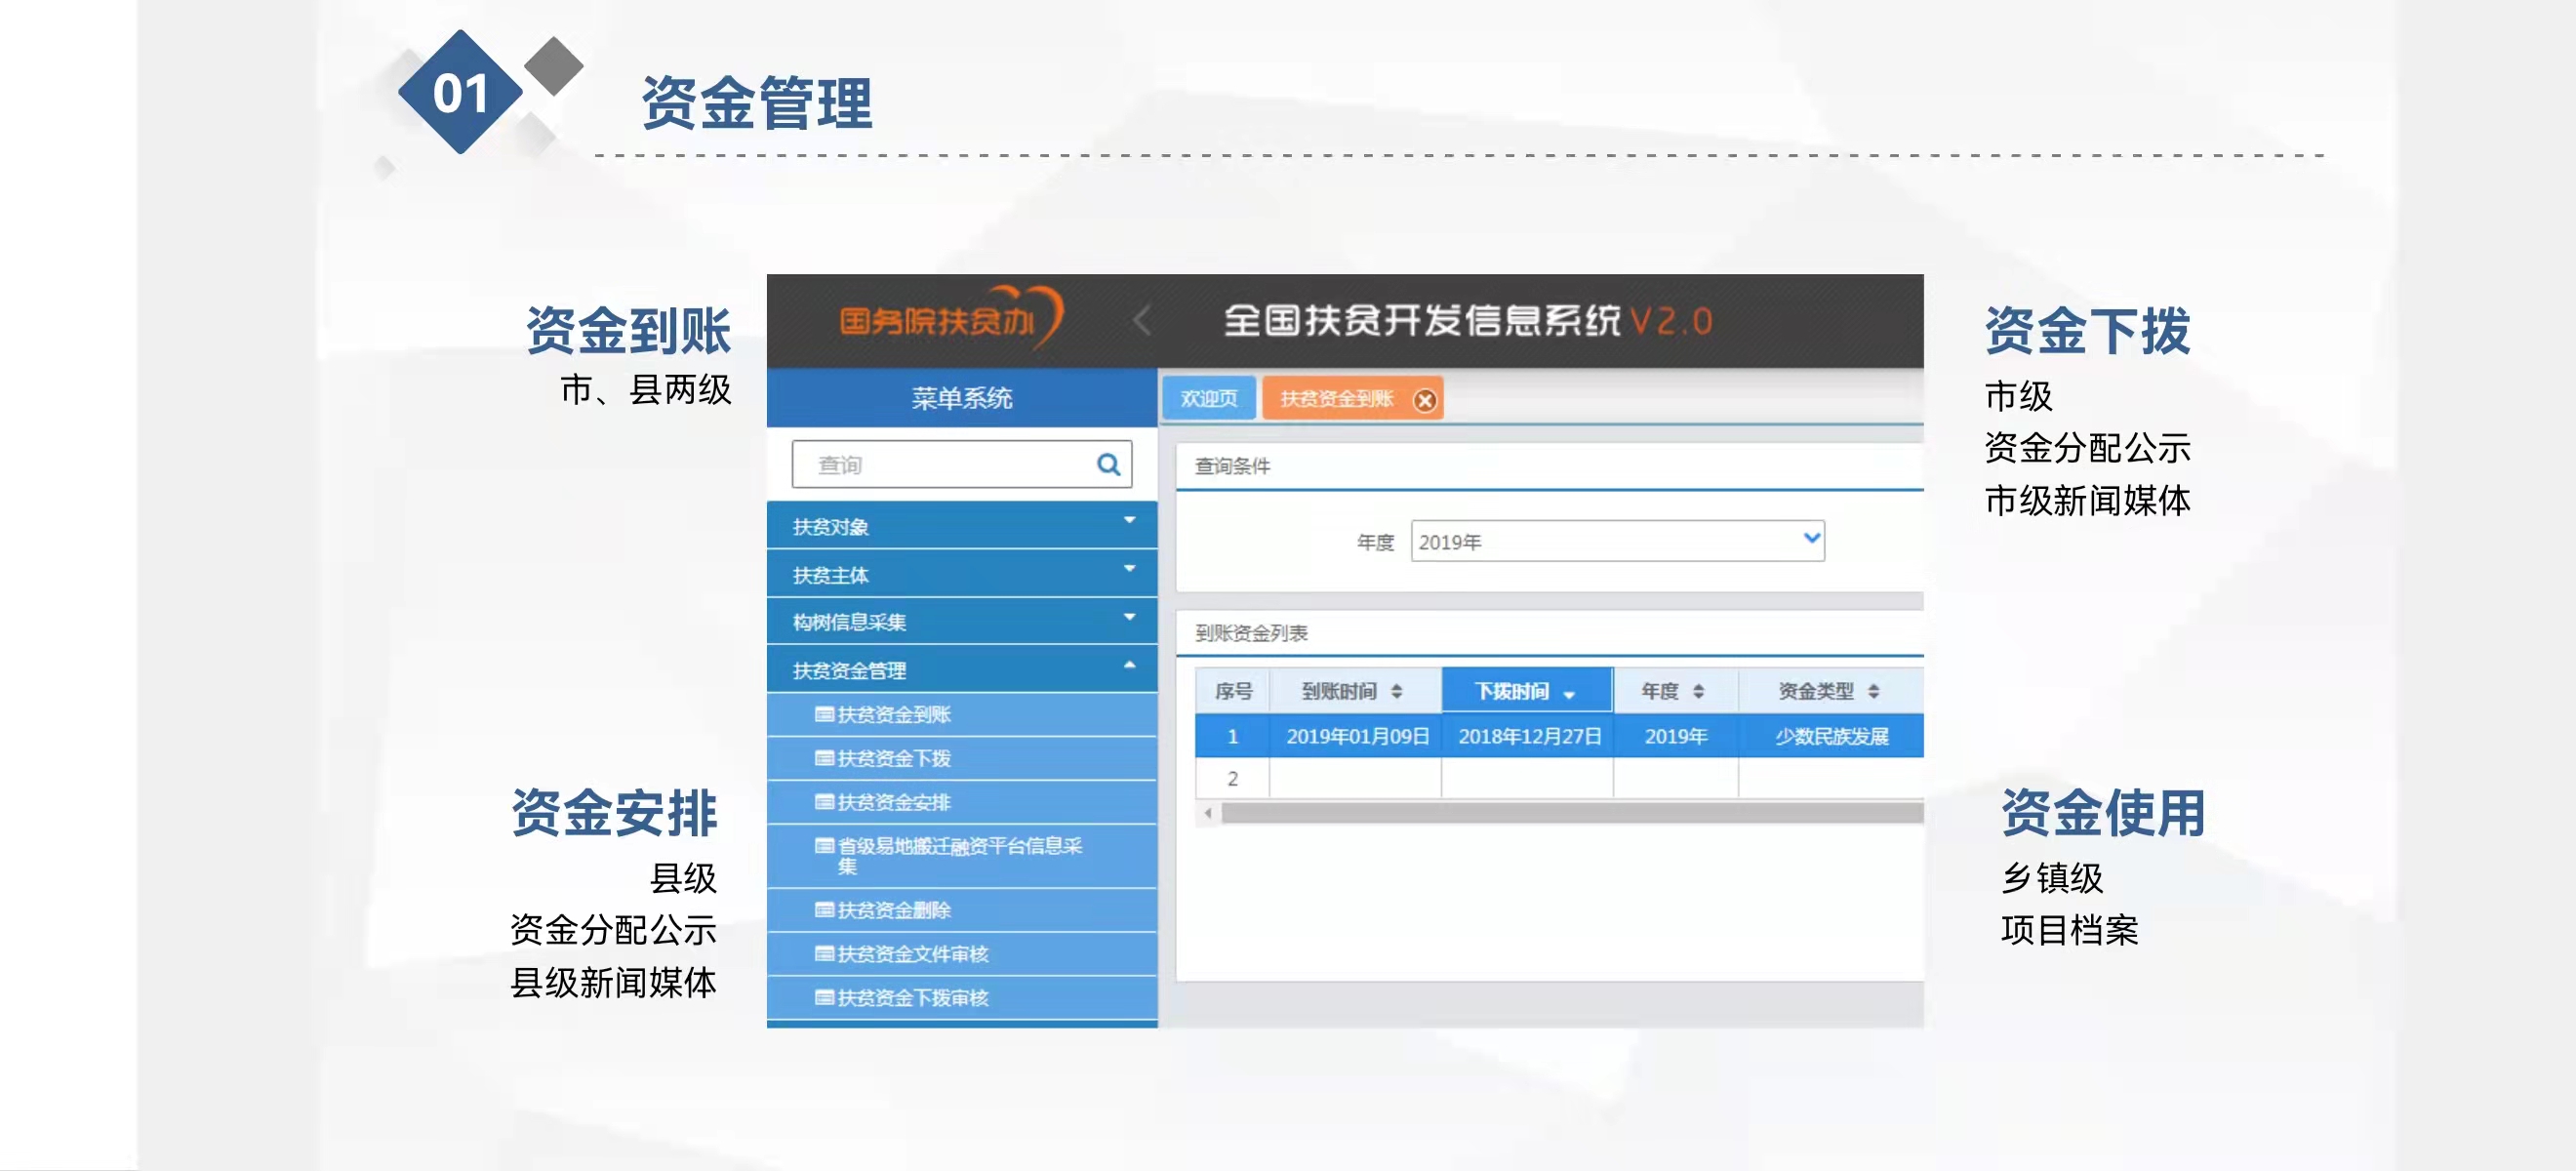Screen dimensions: 2576x1171
Task: Sort by 年度 column sort arrows
Action: point(1698,692)
